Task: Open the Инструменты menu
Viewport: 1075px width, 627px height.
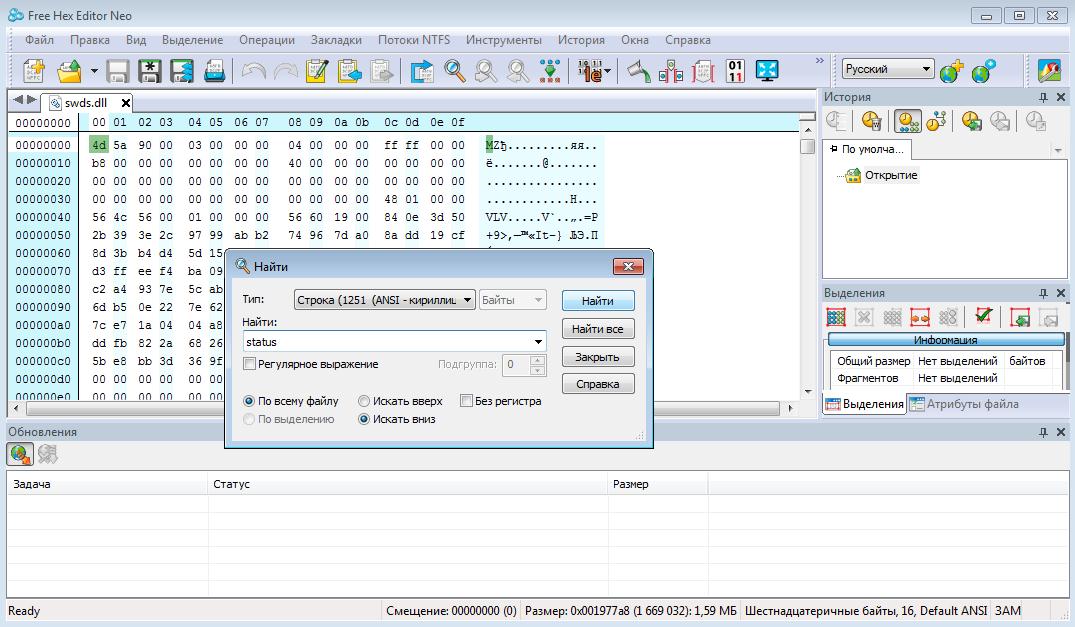Action: point(504,40)
